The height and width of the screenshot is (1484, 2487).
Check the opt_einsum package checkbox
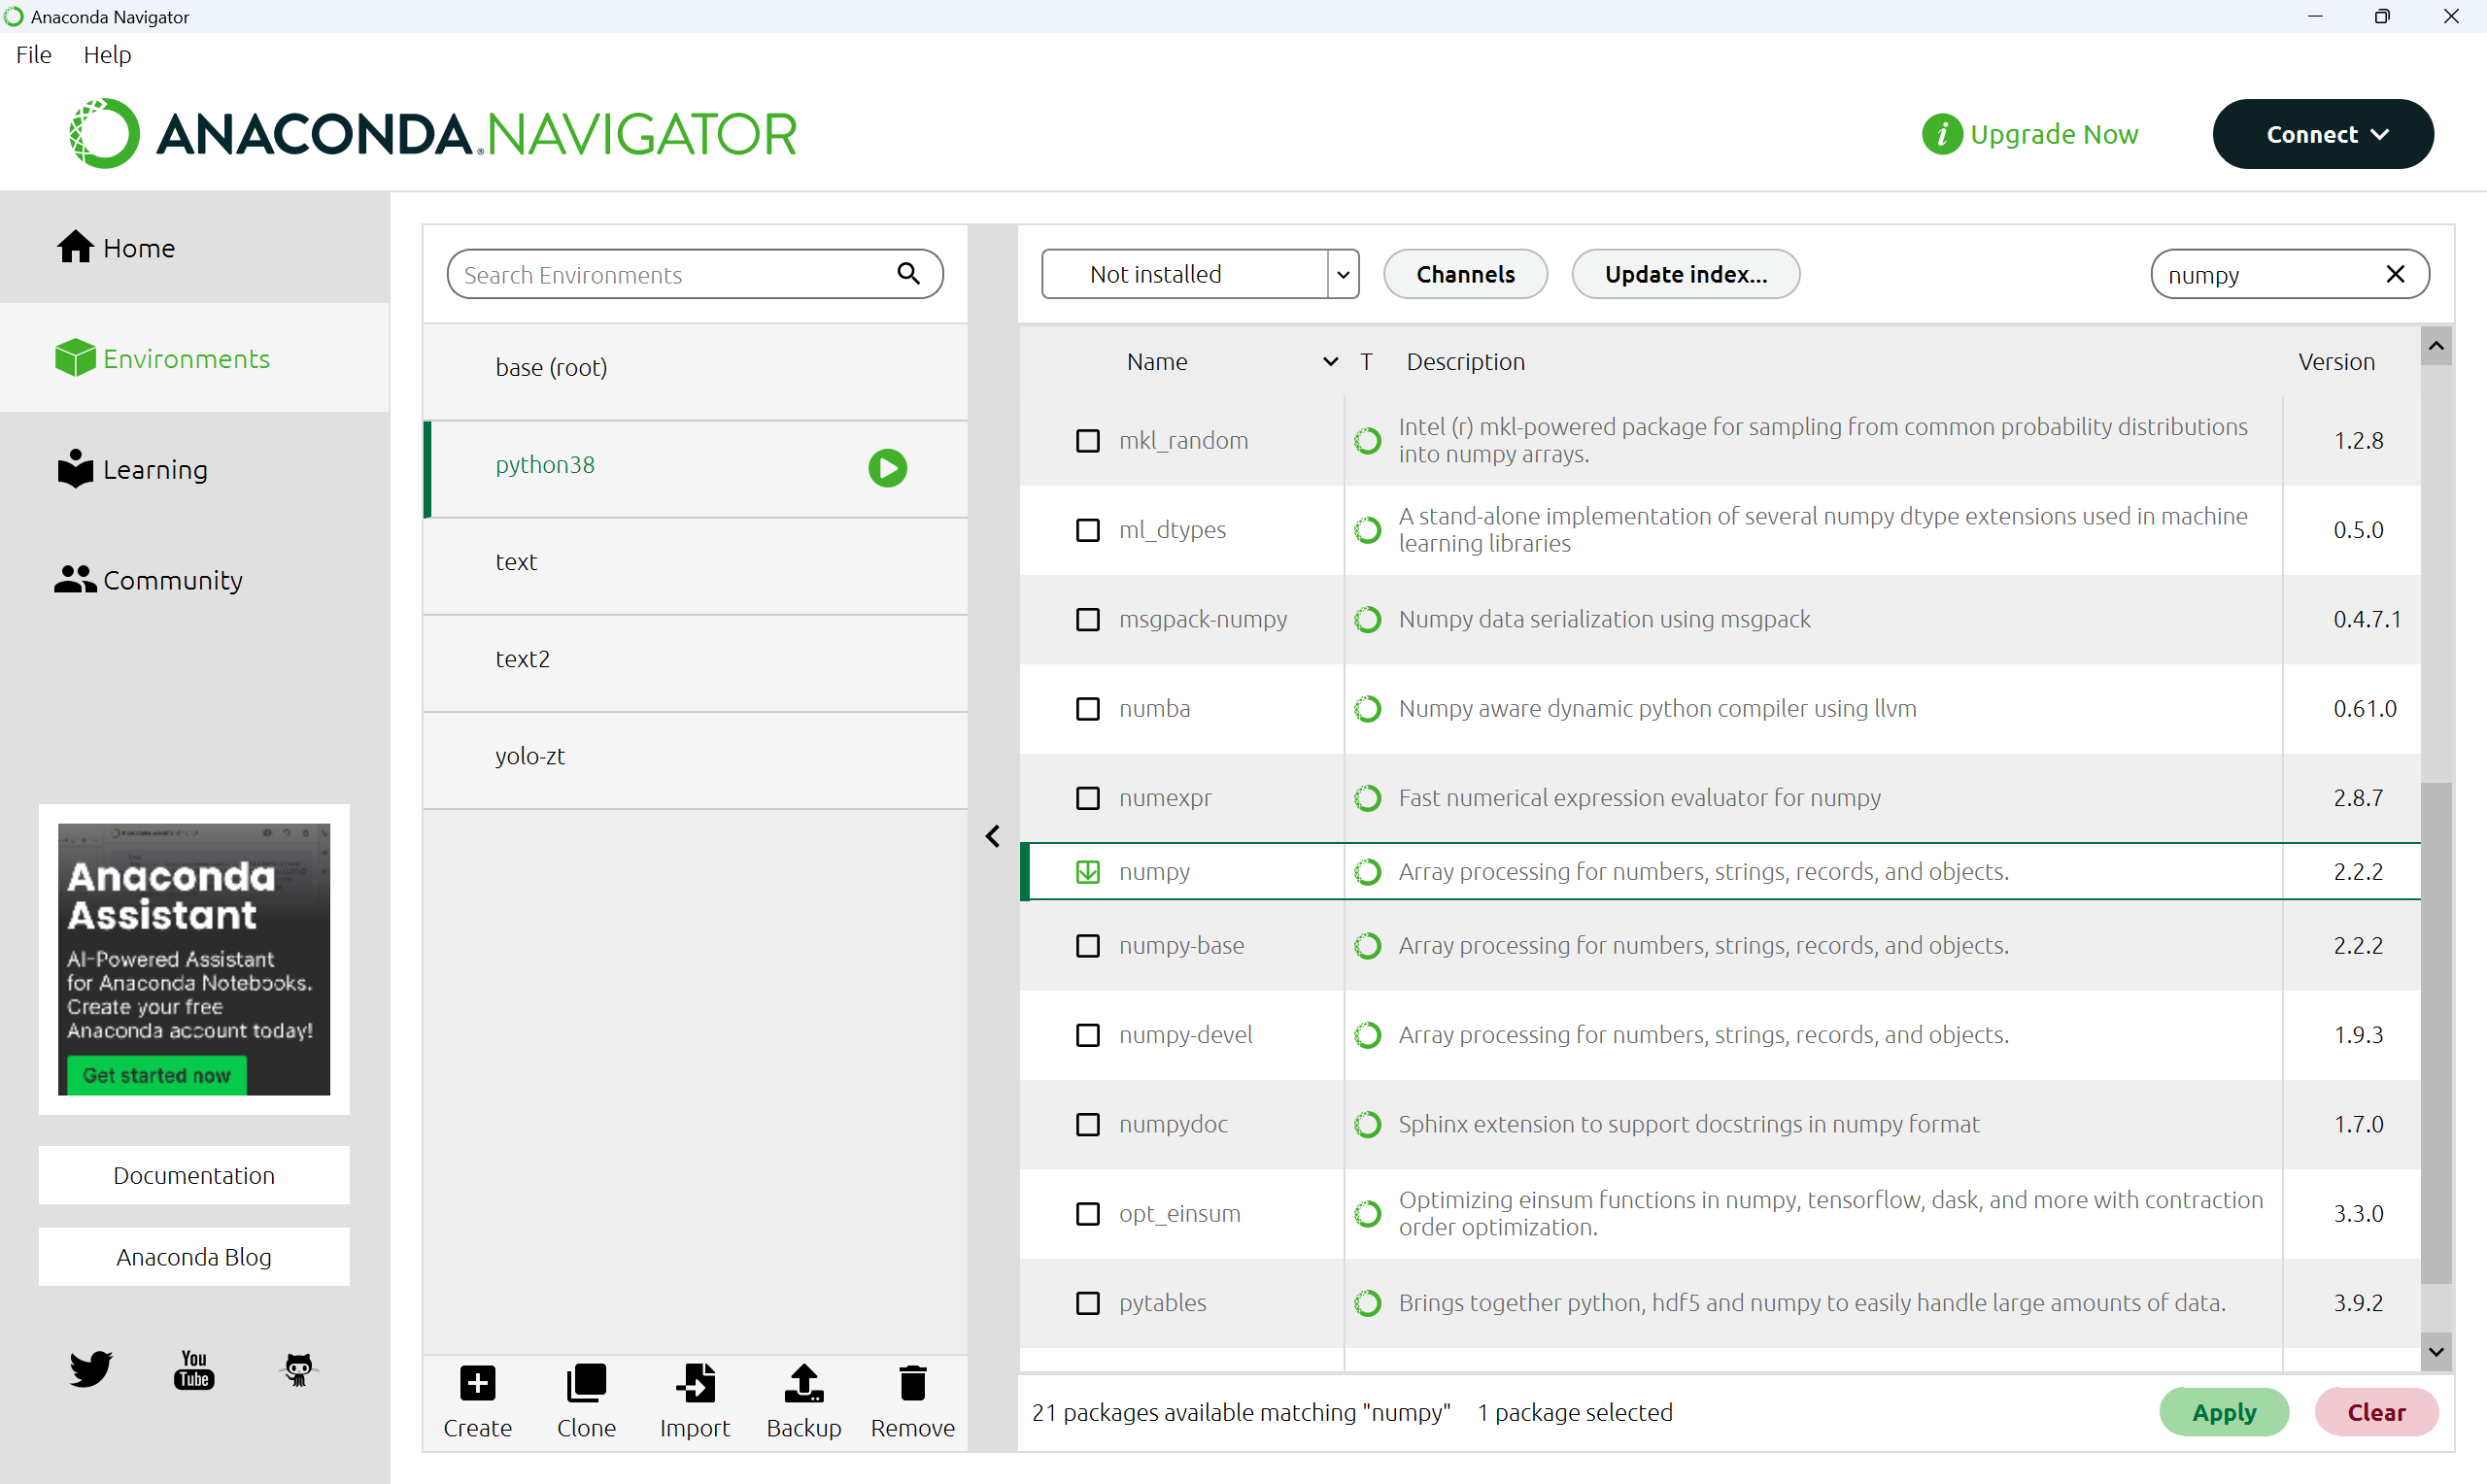(1088, 1214)
